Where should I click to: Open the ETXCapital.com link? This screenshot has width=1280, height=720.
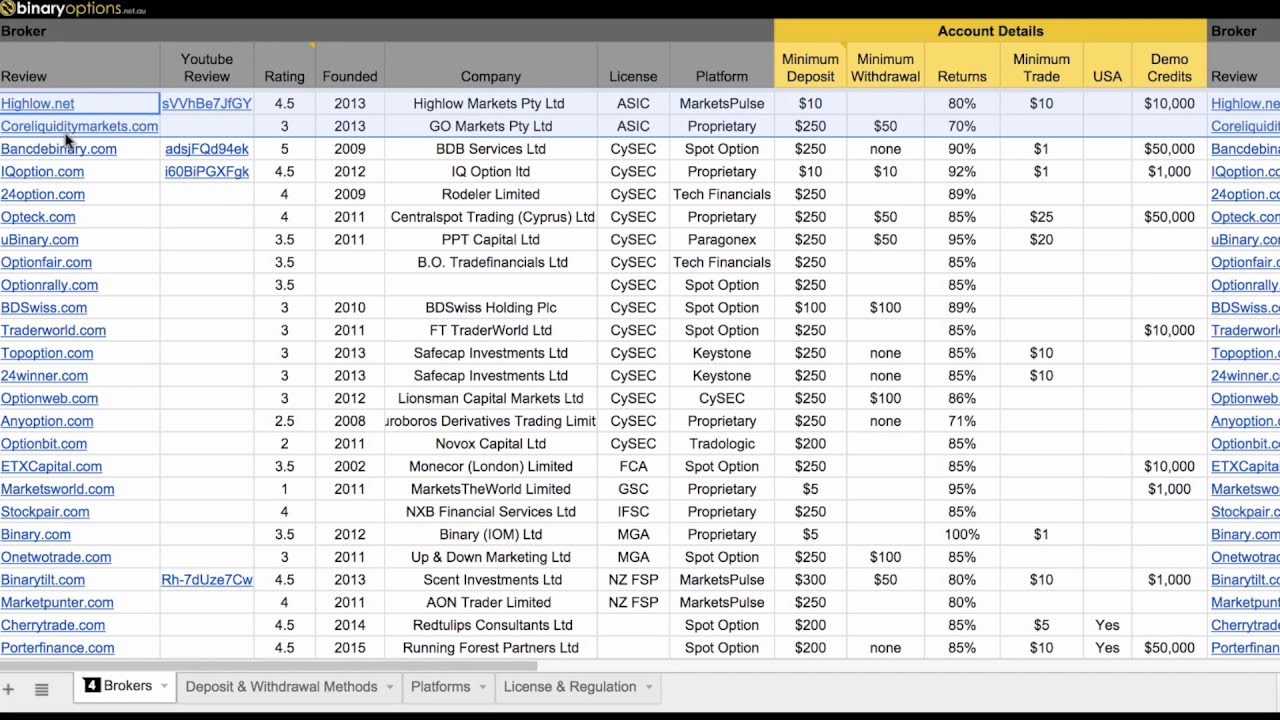coord(51,466)
